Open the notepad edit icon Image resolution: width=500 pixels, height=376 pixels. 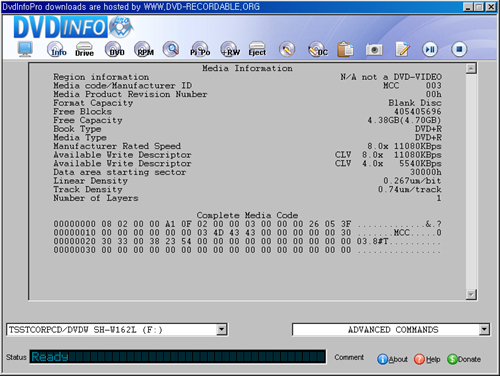(402, 49)
